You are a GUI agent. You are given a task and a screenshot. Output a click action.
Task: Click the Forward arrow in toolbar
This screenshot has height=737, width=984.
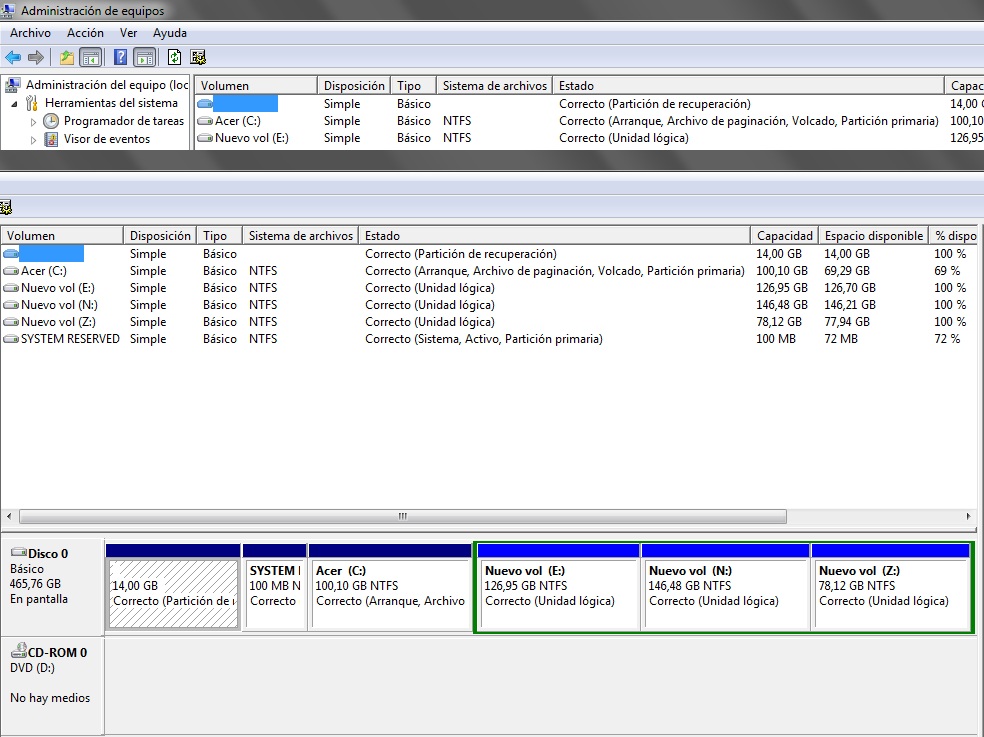[x=36, y=57]
